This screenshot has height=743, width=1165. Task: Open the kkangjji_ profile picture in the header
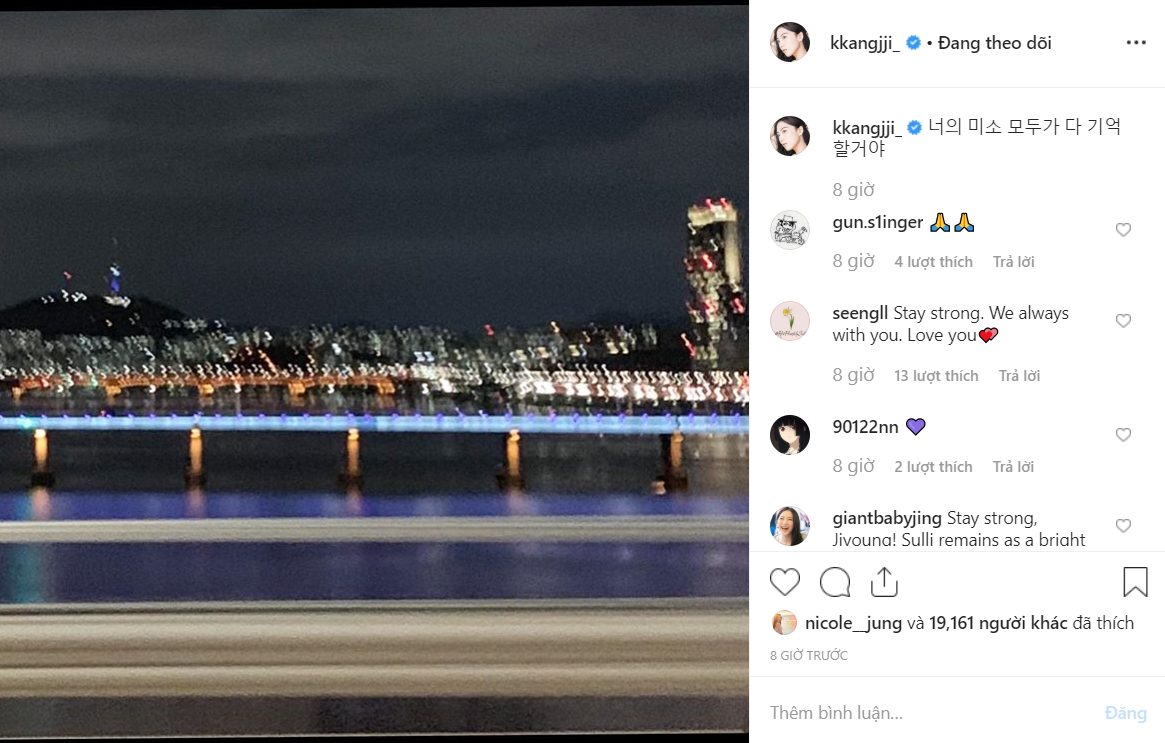789,43
